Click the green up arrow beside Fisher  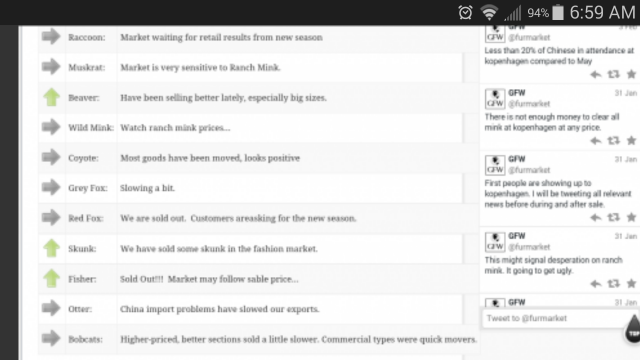pos(51,279)
